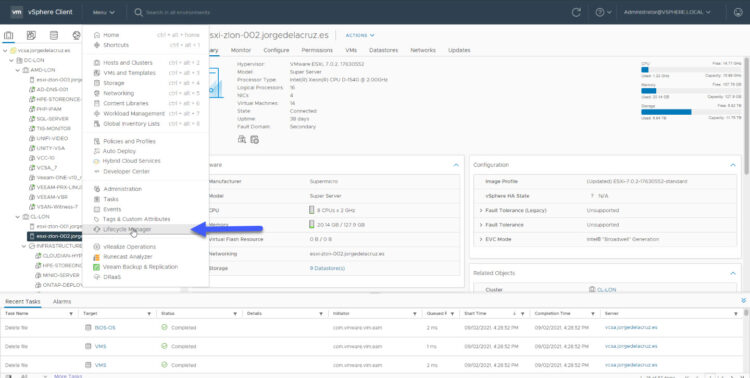750x378 pixels.
Task: Open Tags & Custom Attributes
Action: 136,219
